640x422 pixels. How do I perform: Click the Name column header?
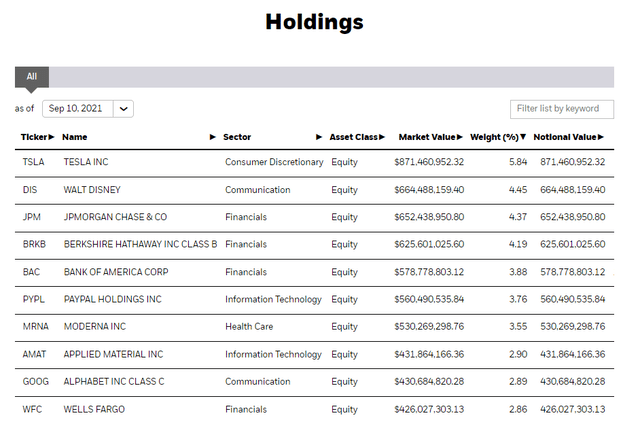(x=75, y=137)
